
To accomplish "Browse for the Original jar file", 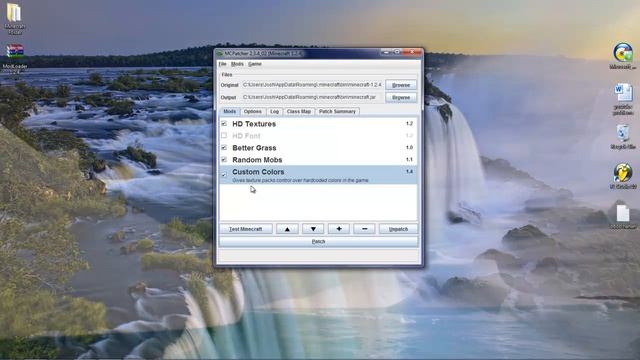I will (401, 85).
